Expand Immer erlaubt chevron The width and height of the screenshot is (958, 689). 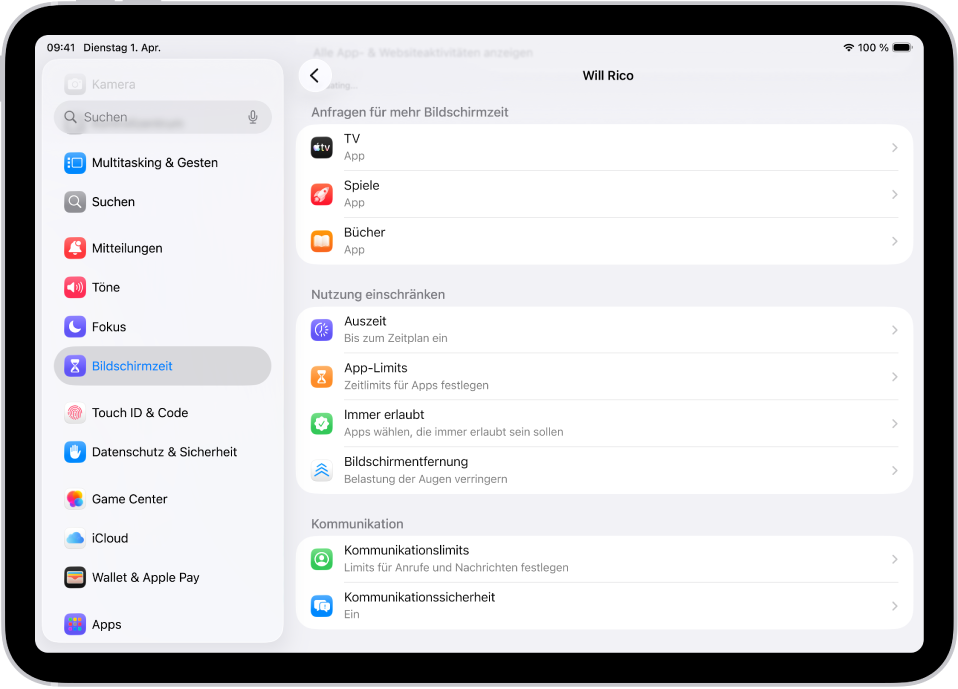(x=894, y=423)
